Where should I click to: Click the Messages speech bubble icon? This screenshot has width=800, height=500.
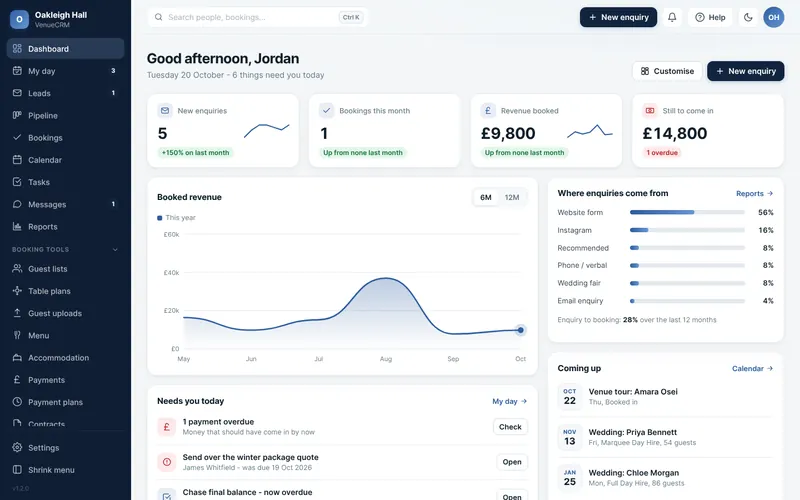pos(17,204)
